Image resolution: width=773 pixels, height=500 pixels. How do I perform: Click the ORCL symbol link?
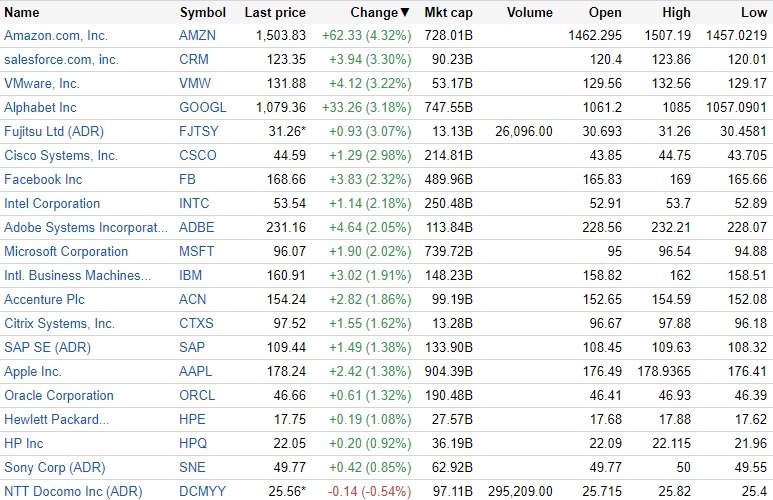[197, 395]
